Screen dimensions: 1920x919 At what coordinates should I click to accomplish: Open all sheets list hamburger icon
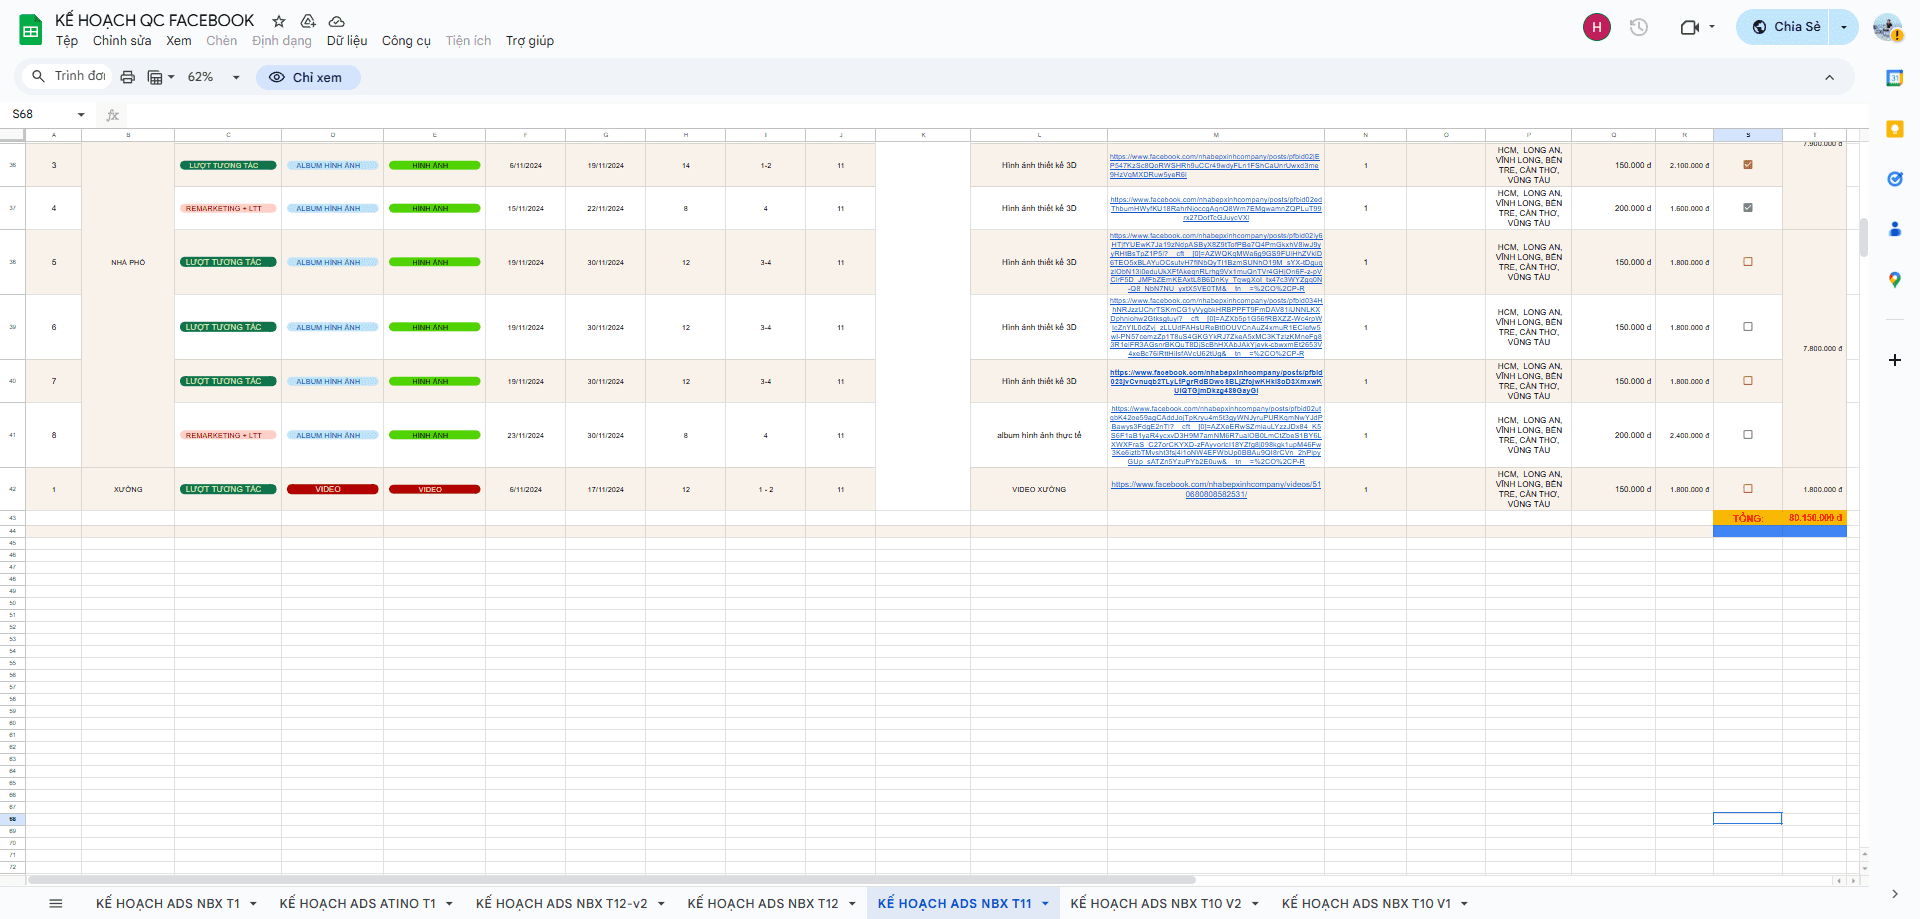tap(56, 903)
